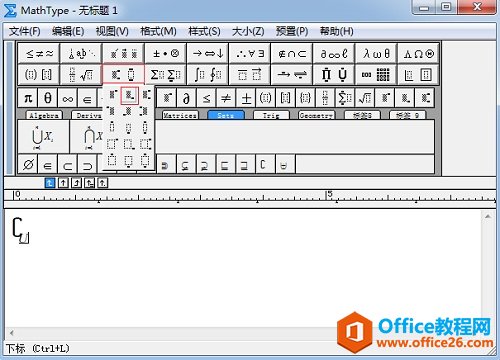Select the second tab stop type button

63,183
